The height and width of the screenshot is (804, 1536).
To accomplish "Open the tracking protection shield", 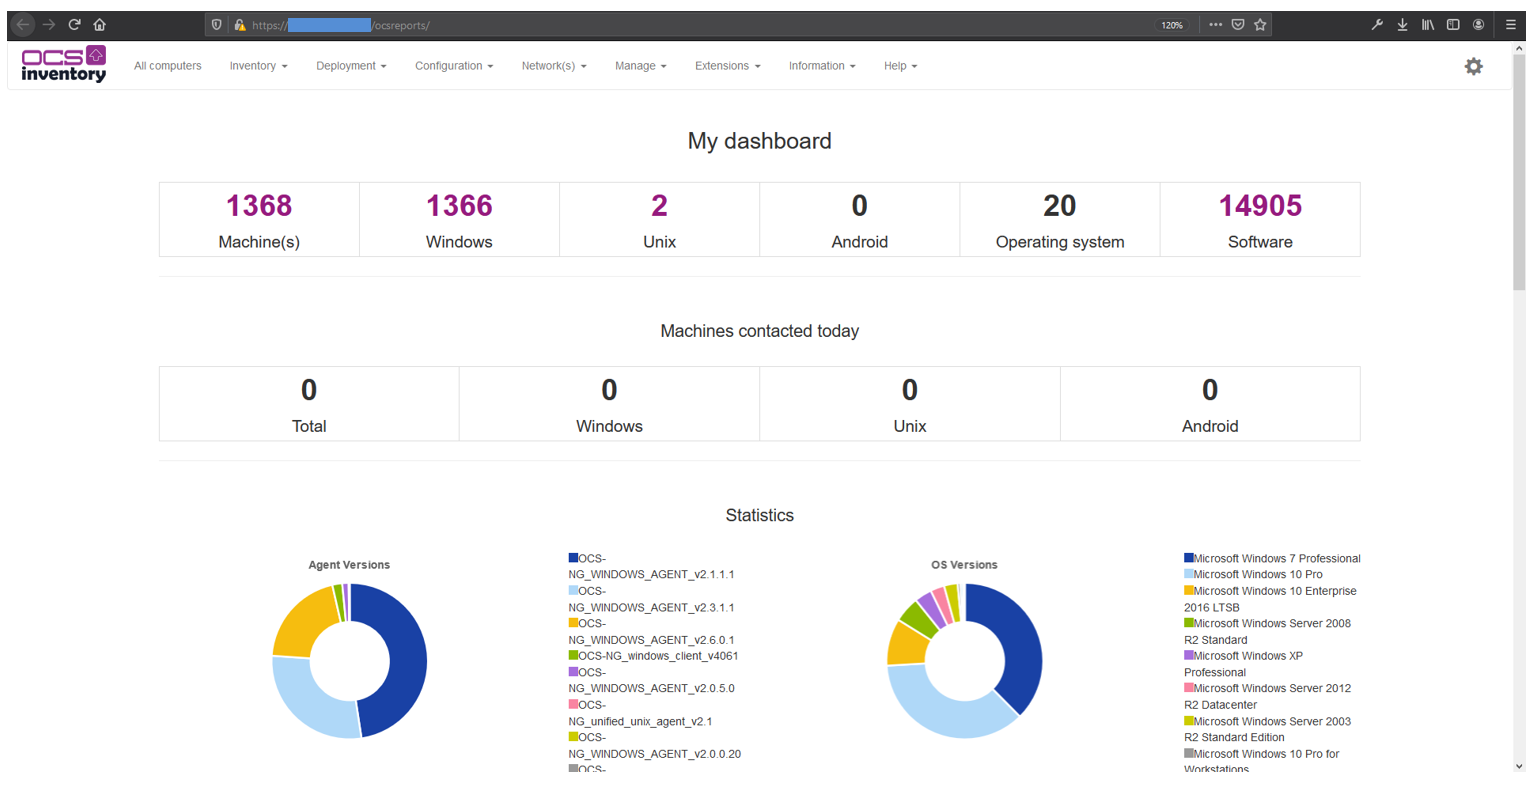I will coord(217,25).
